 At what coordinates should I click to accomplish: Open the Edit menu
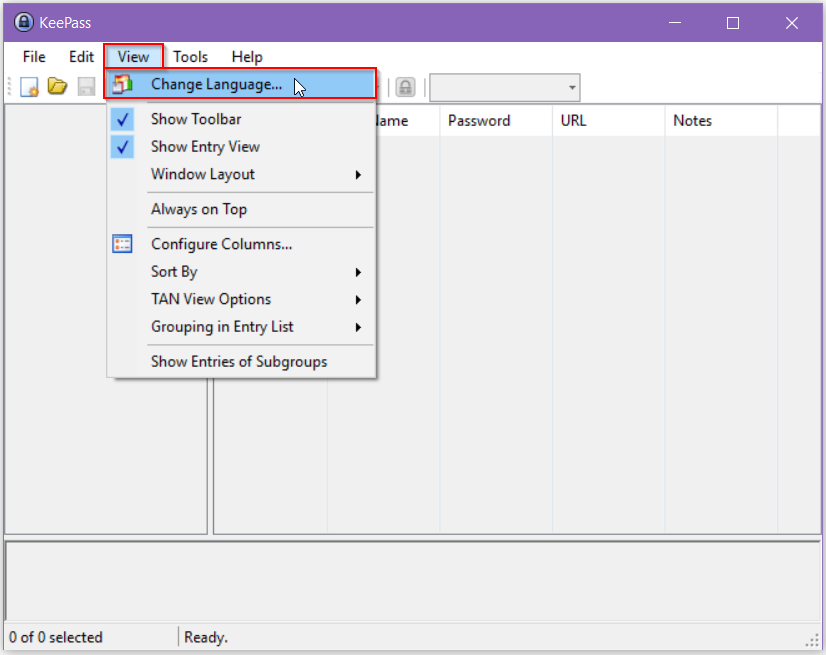click(81, 56)
